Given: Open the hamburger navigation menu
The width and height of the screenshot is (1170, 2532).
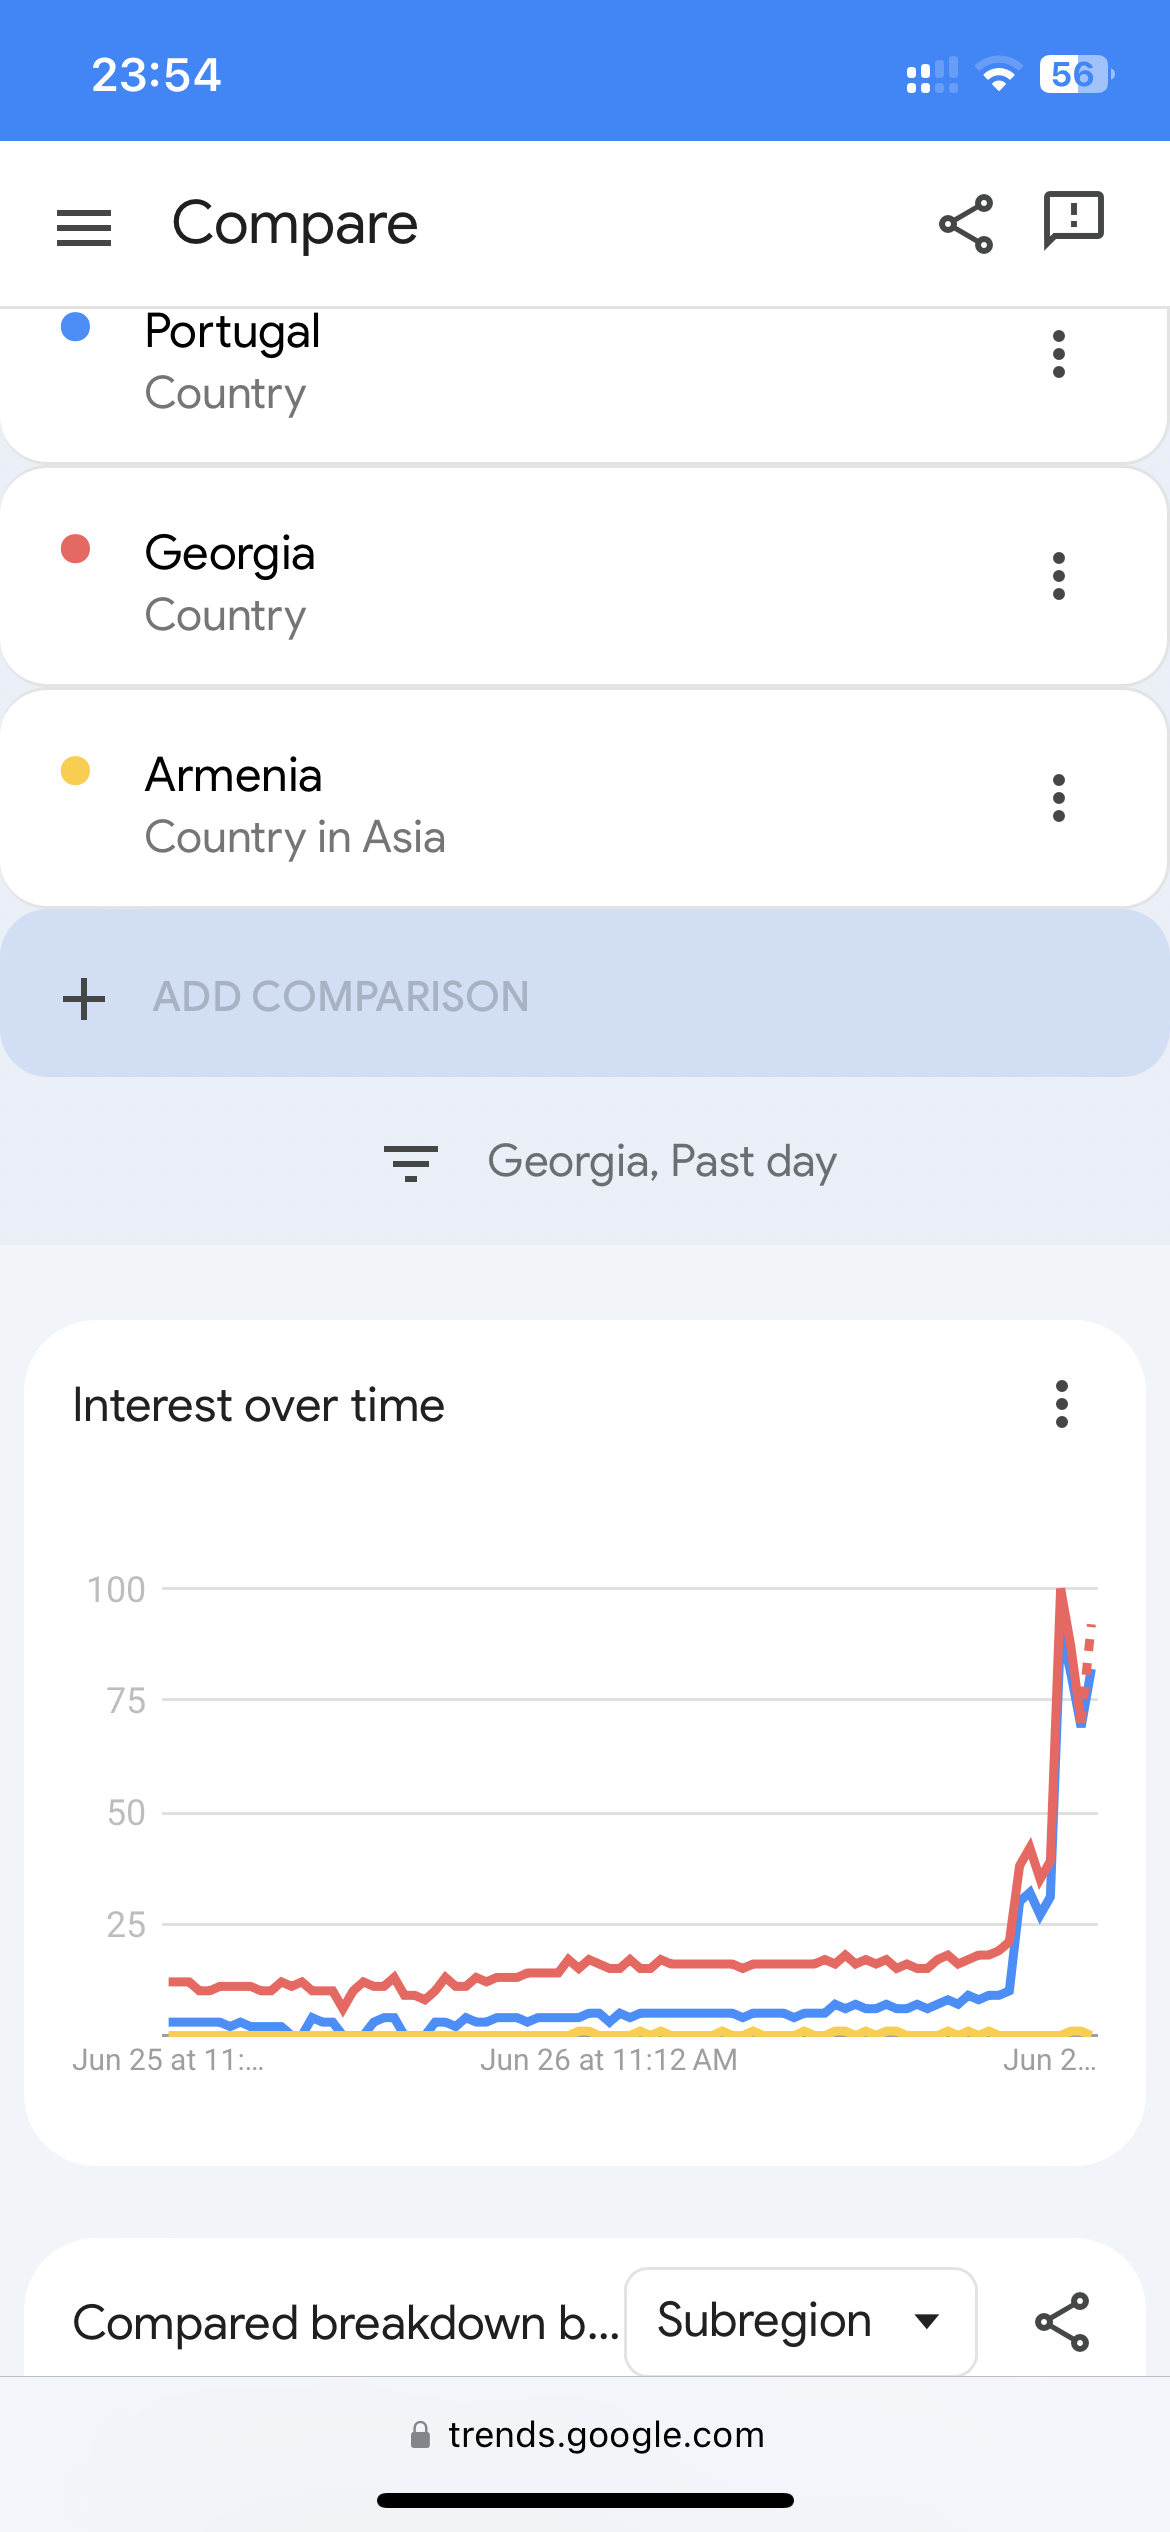Looking at the screenshot, I should point(84,227).
